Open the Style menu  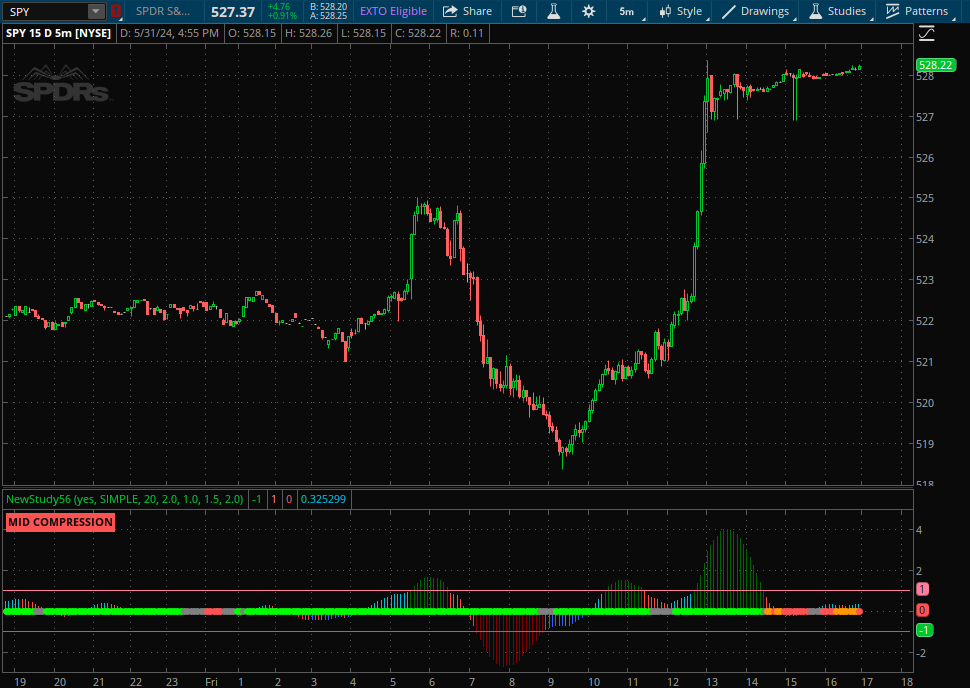pos(680,11)
